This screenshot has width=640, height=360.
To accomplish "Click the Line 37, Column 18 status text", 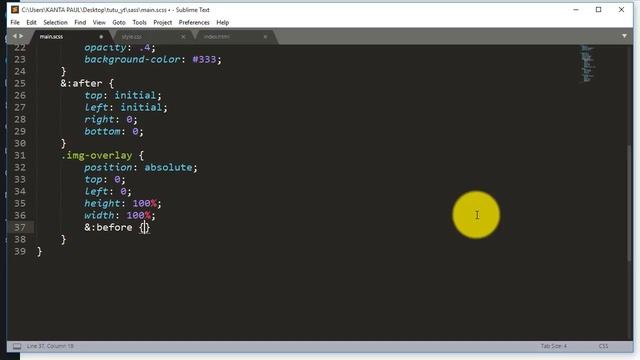I will [50, 346].
